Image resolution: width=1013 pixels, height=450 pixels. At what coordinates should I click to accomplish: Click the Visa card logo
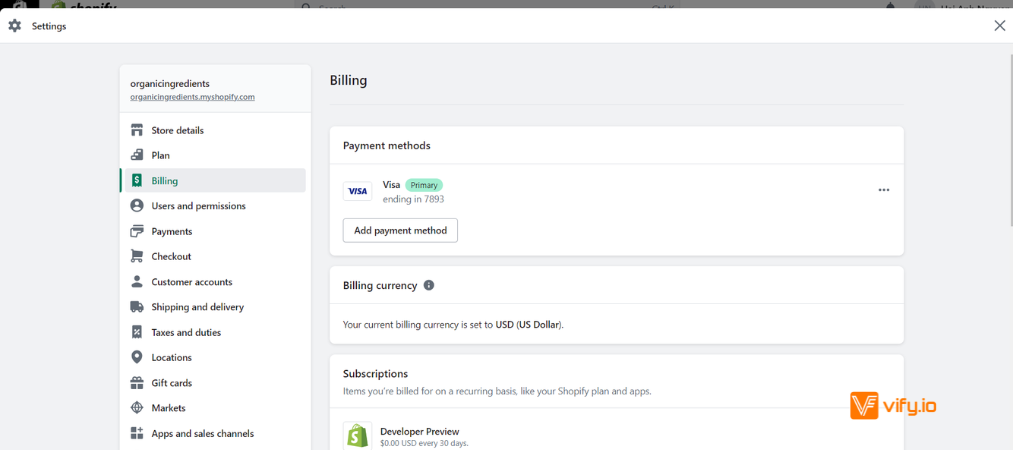[x=357, y=191]
